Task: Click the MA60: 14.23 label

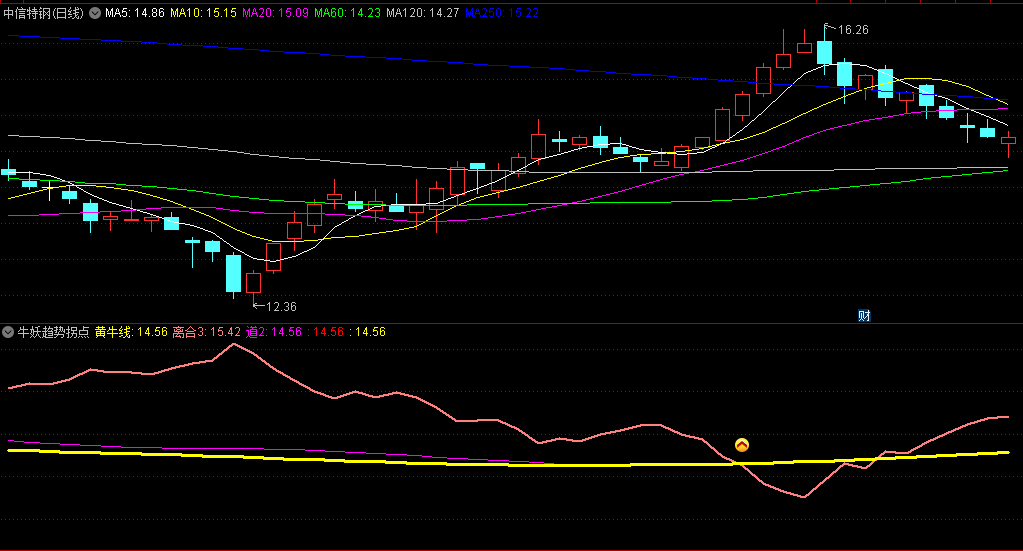Action: click(x=347, y=13)
